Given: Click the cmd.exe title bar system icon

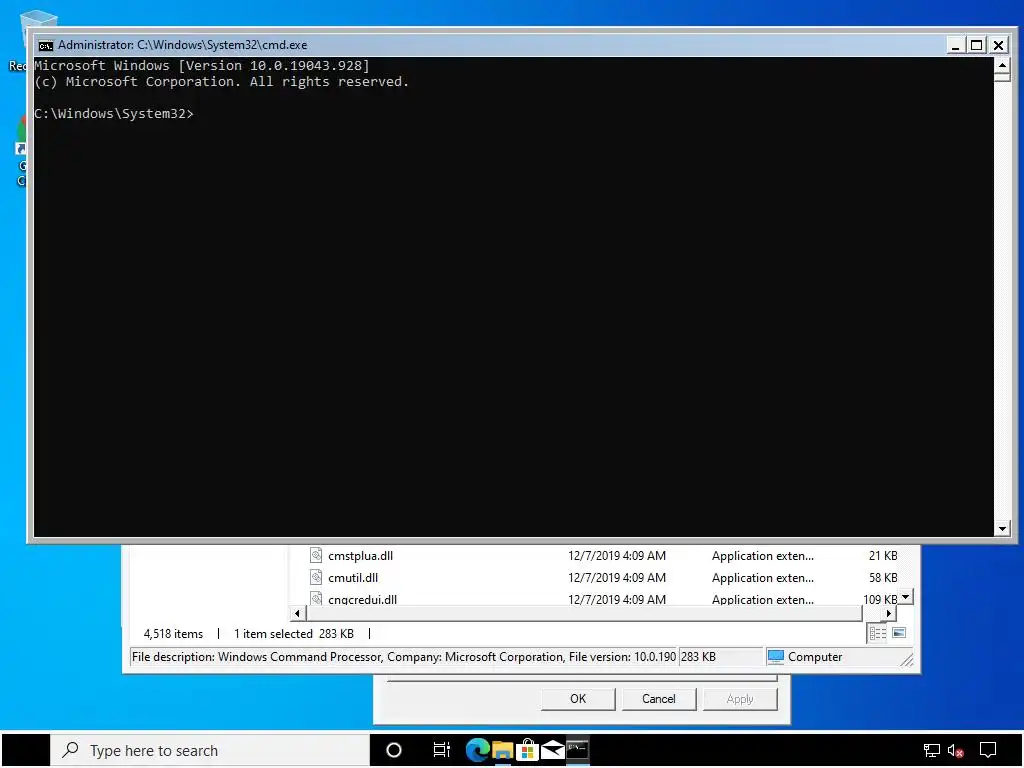Looking at the screenshot, I should [x=45, y=45].
